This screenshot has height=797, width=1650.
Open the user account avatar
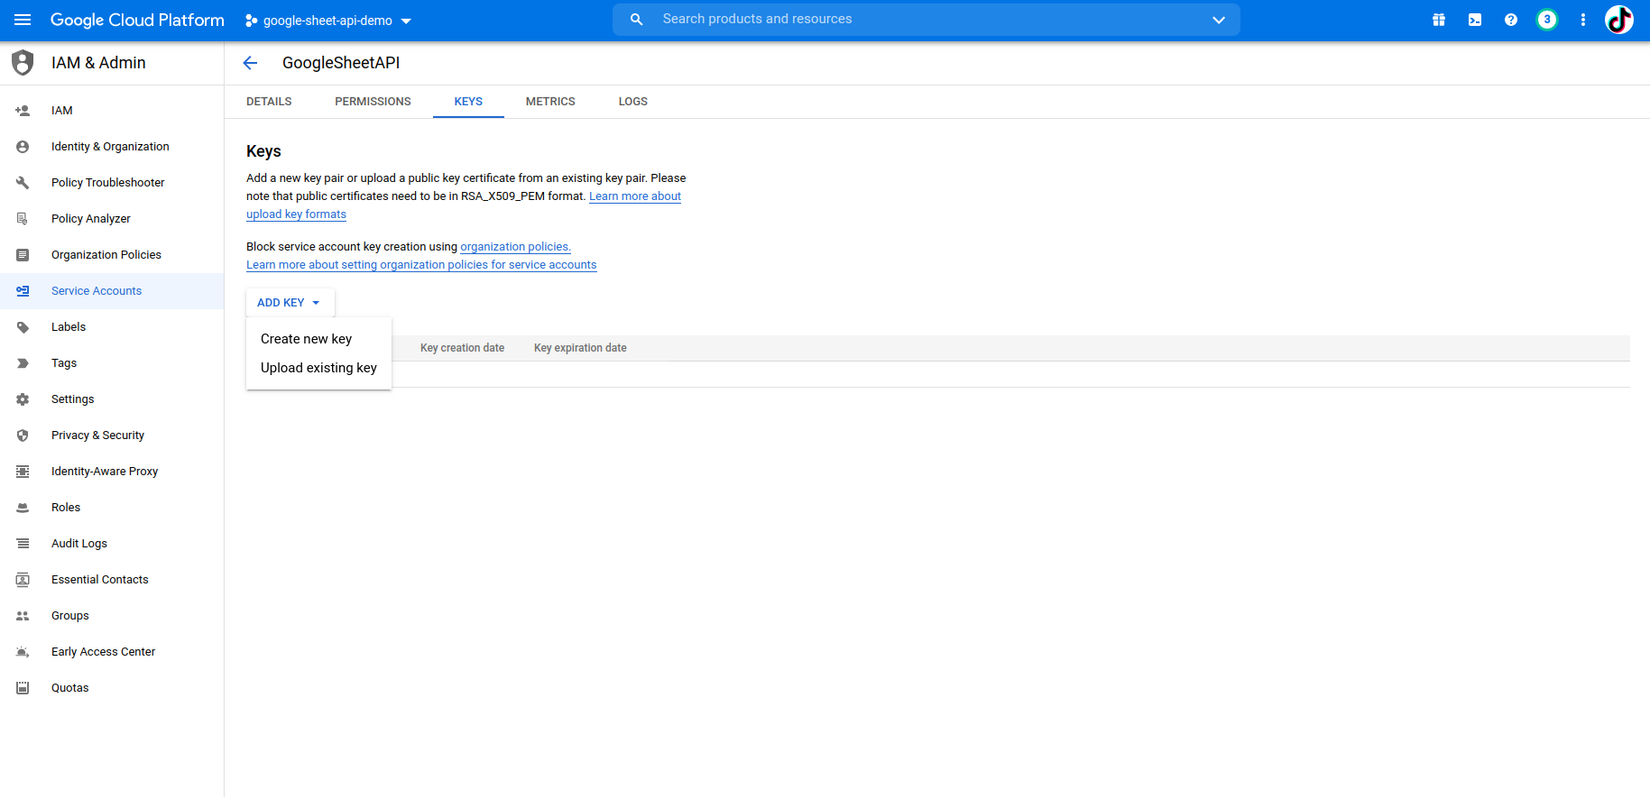pyautogui.click(x=1619, y=20)
